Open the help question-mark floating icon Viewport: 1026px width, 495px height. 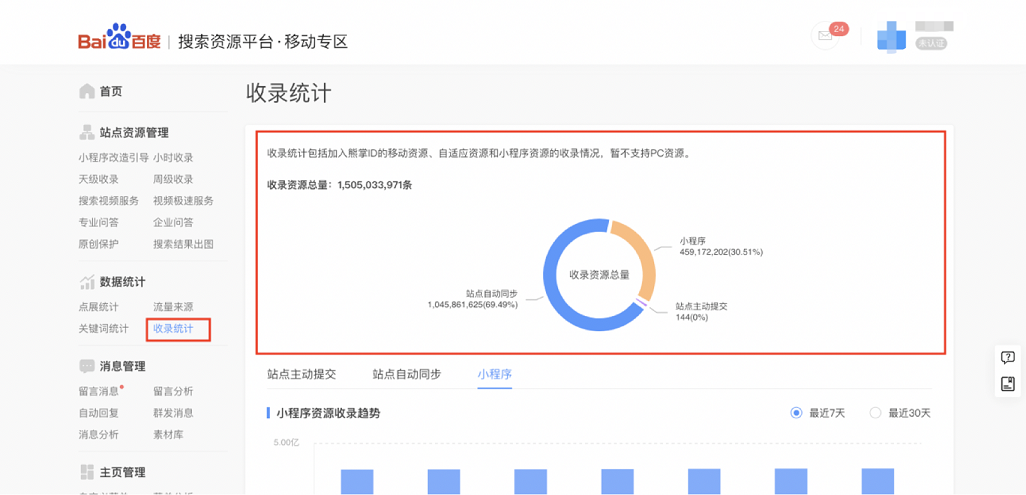tap(1007, 358)
